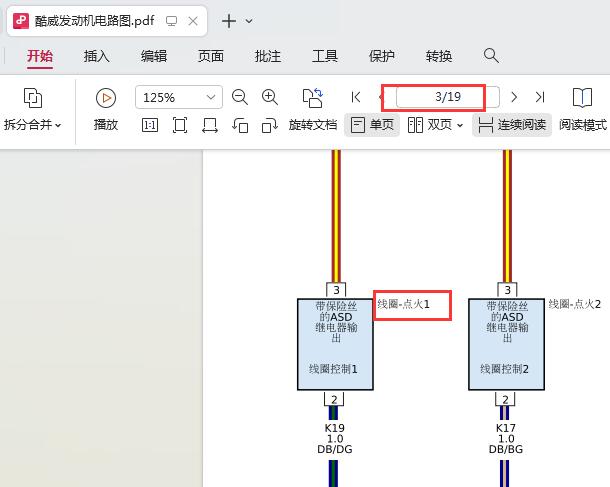The height and width of the screenshot is (487, 610).
Task: Click the 阅读模式 label
Action: click(583, 125)
